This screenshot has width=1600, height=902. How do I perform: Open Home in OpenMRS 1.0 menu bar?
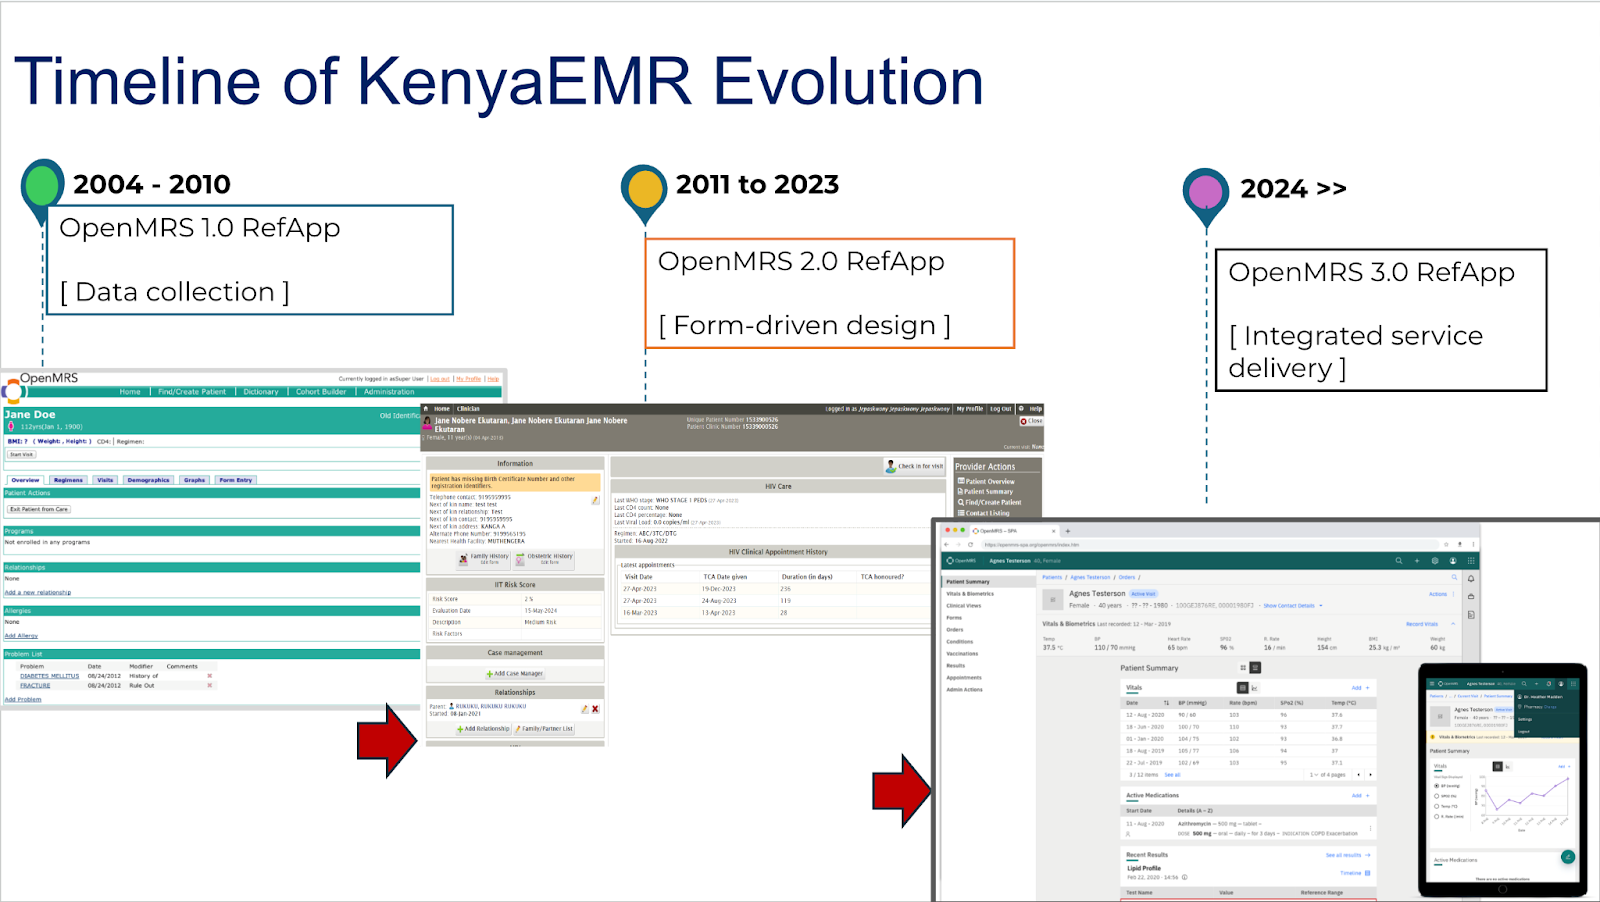pos(130,392)
